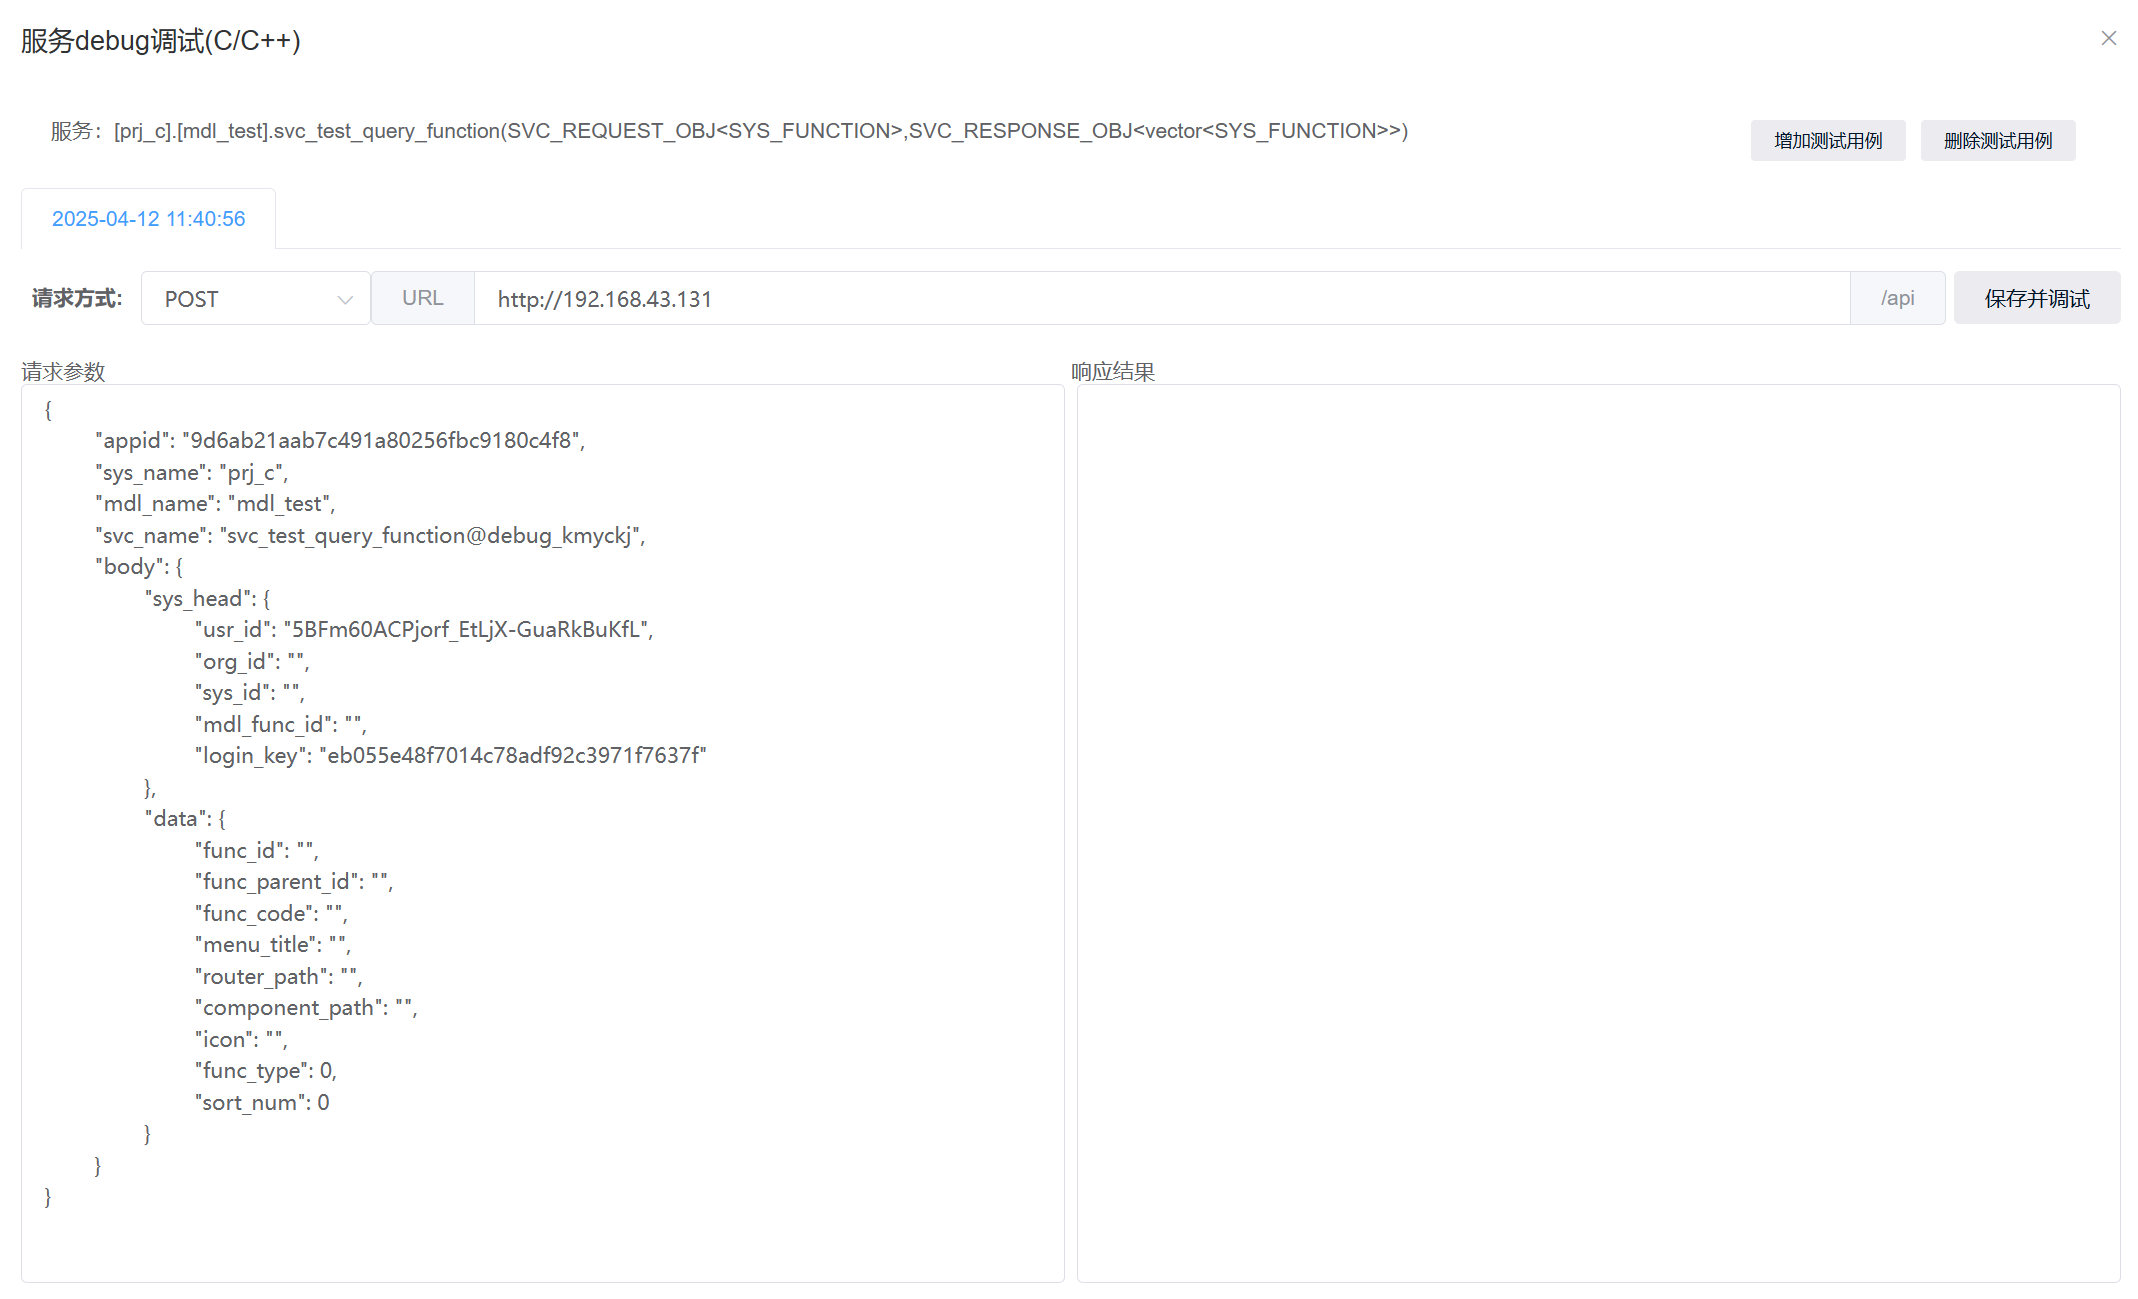2138x1299 pixels.
Task: Place cursor on the appid value line
Action: [x=383, y=441]
